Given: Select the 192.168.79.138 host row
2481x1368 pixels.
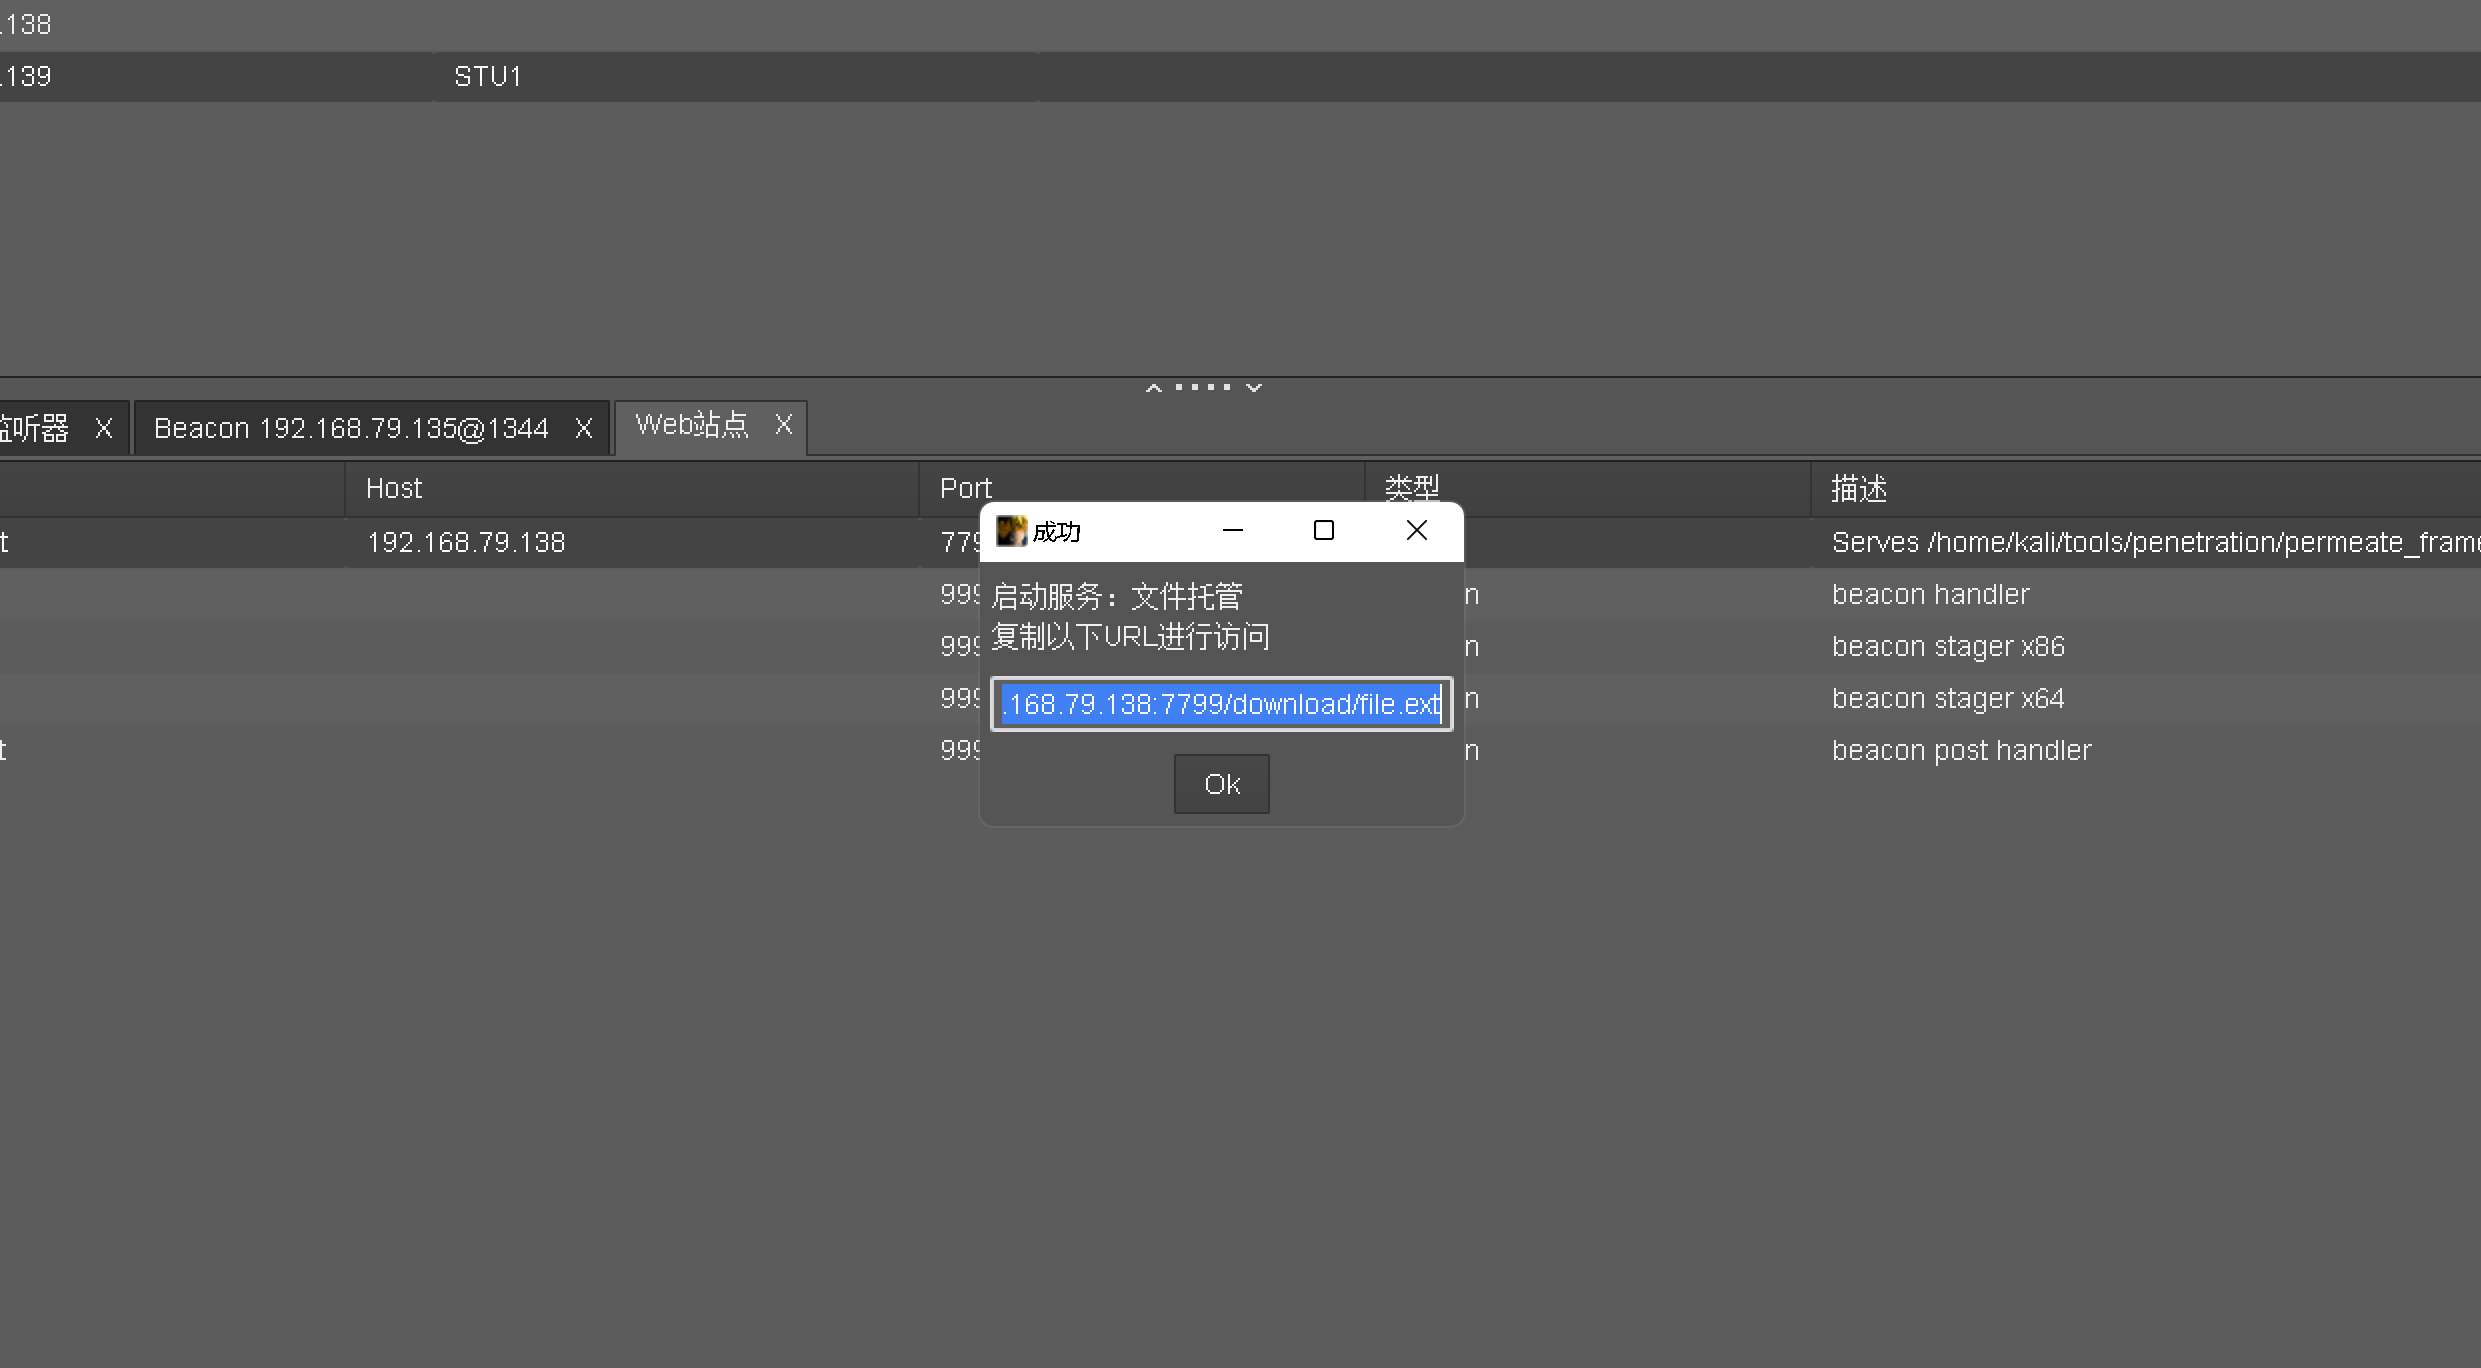Looking at the screenshot, I should [x=466, y=543].
